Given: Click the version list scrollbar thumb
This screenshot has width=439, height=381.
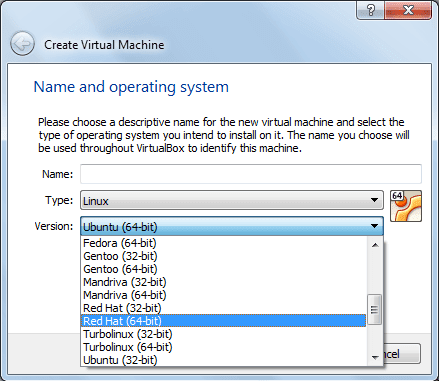Looking at the screenshot, I should tap(375, 310).
